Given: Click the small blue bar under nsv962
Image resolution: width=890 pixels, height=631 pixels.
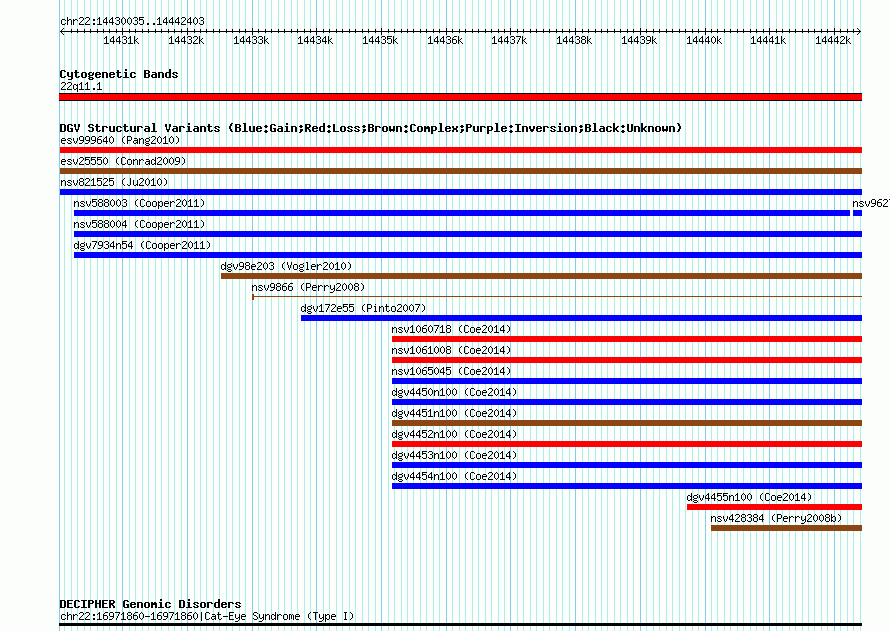Looking at the screenshot, I should point(858,213).
